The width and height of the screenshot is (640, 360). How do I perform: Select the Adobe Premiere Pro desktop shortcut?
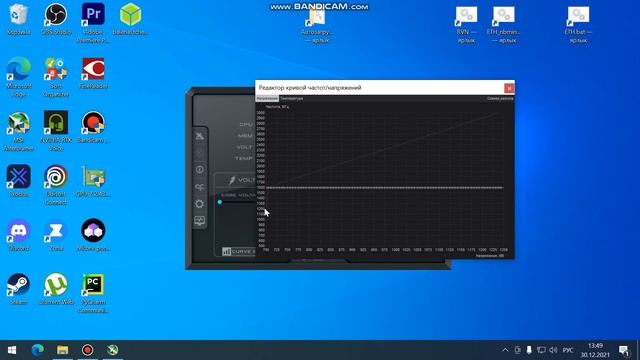pos(93,22)
